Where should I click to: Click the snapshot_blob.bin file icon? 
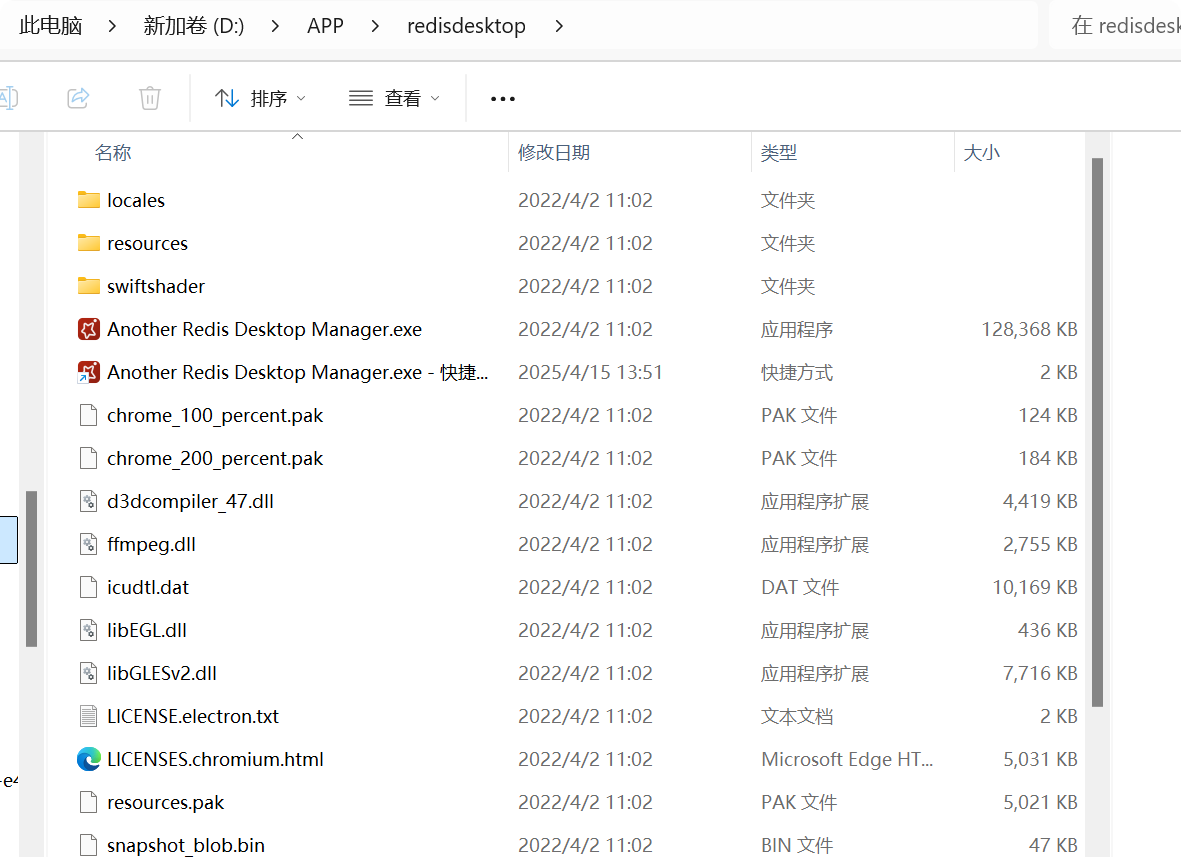88,845
